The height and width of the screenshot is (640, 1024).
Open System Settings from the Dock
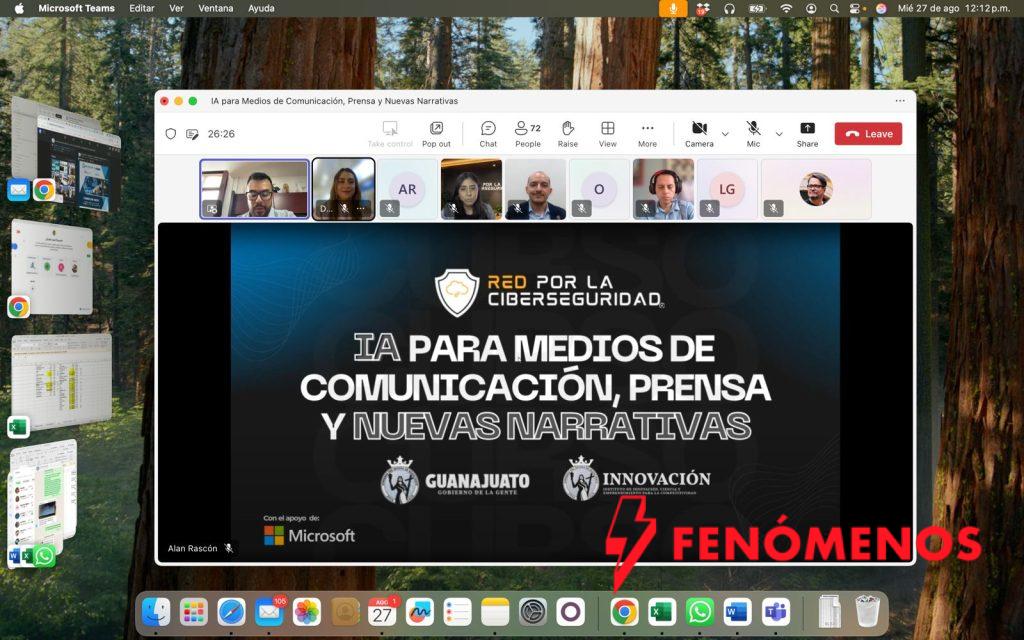click(533, 613)
